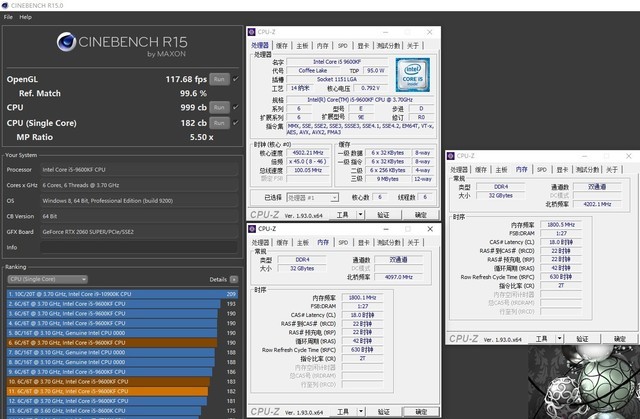The image size is (640, 419).
Task: Click the Cinebench icon in the title bar
Action: (x=5, y=5)
